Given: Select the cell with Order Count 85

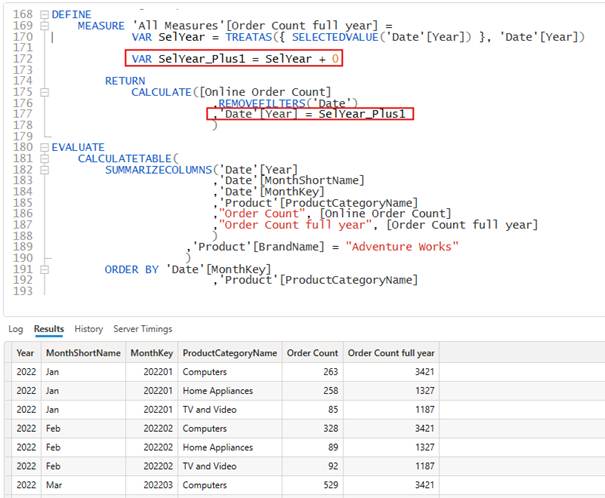Looking at the screenshot, I should [313, 410].
